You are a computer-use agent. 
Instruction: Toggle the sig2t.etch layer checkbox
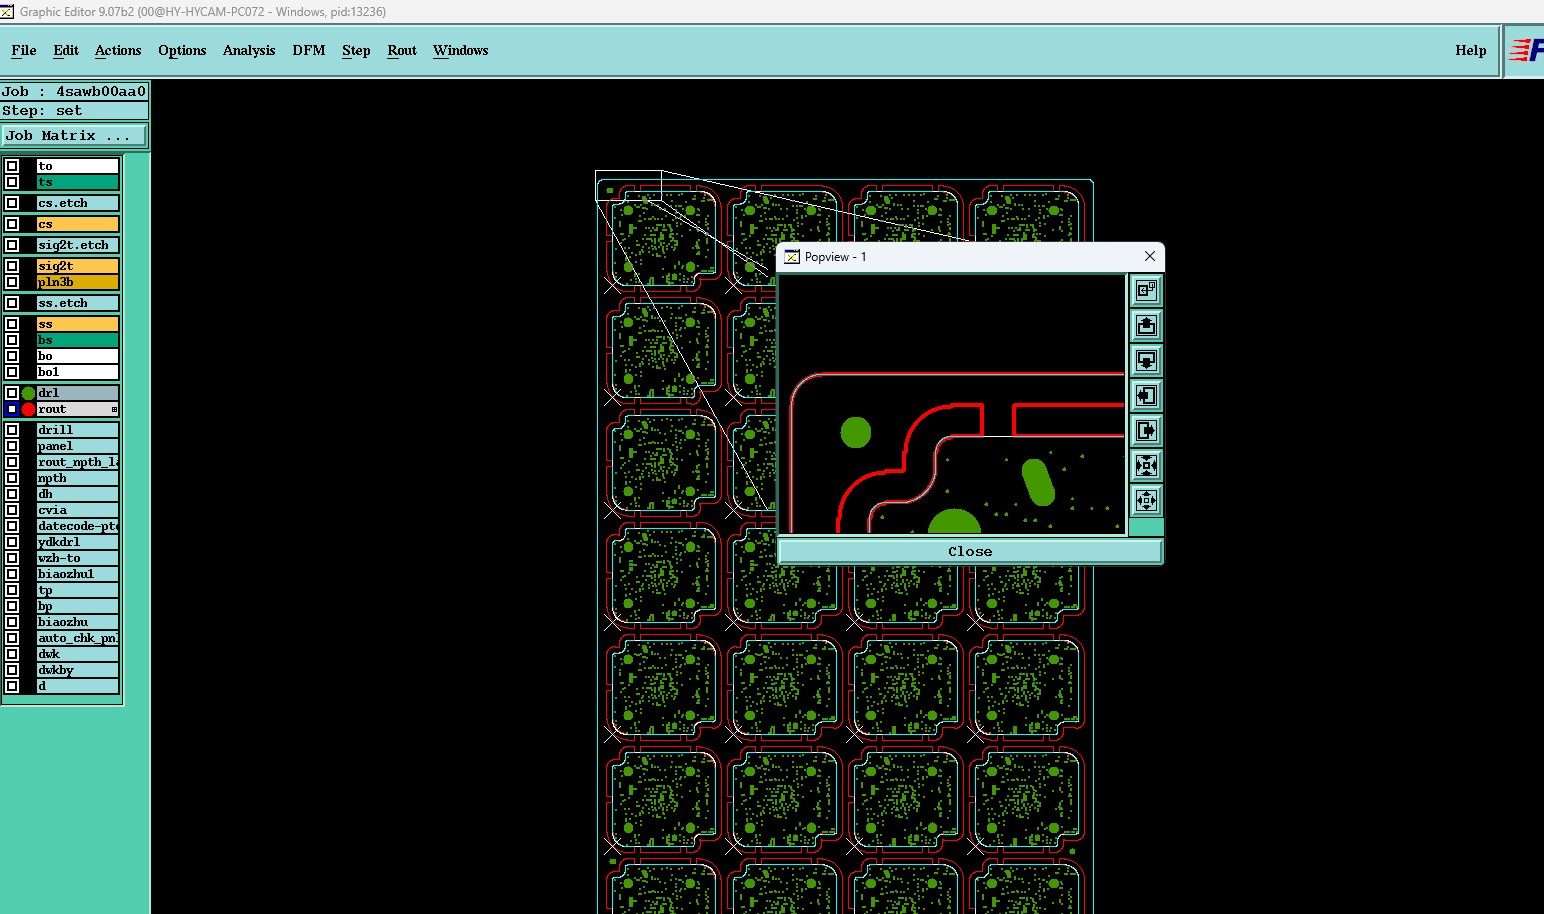coord(12,245)
